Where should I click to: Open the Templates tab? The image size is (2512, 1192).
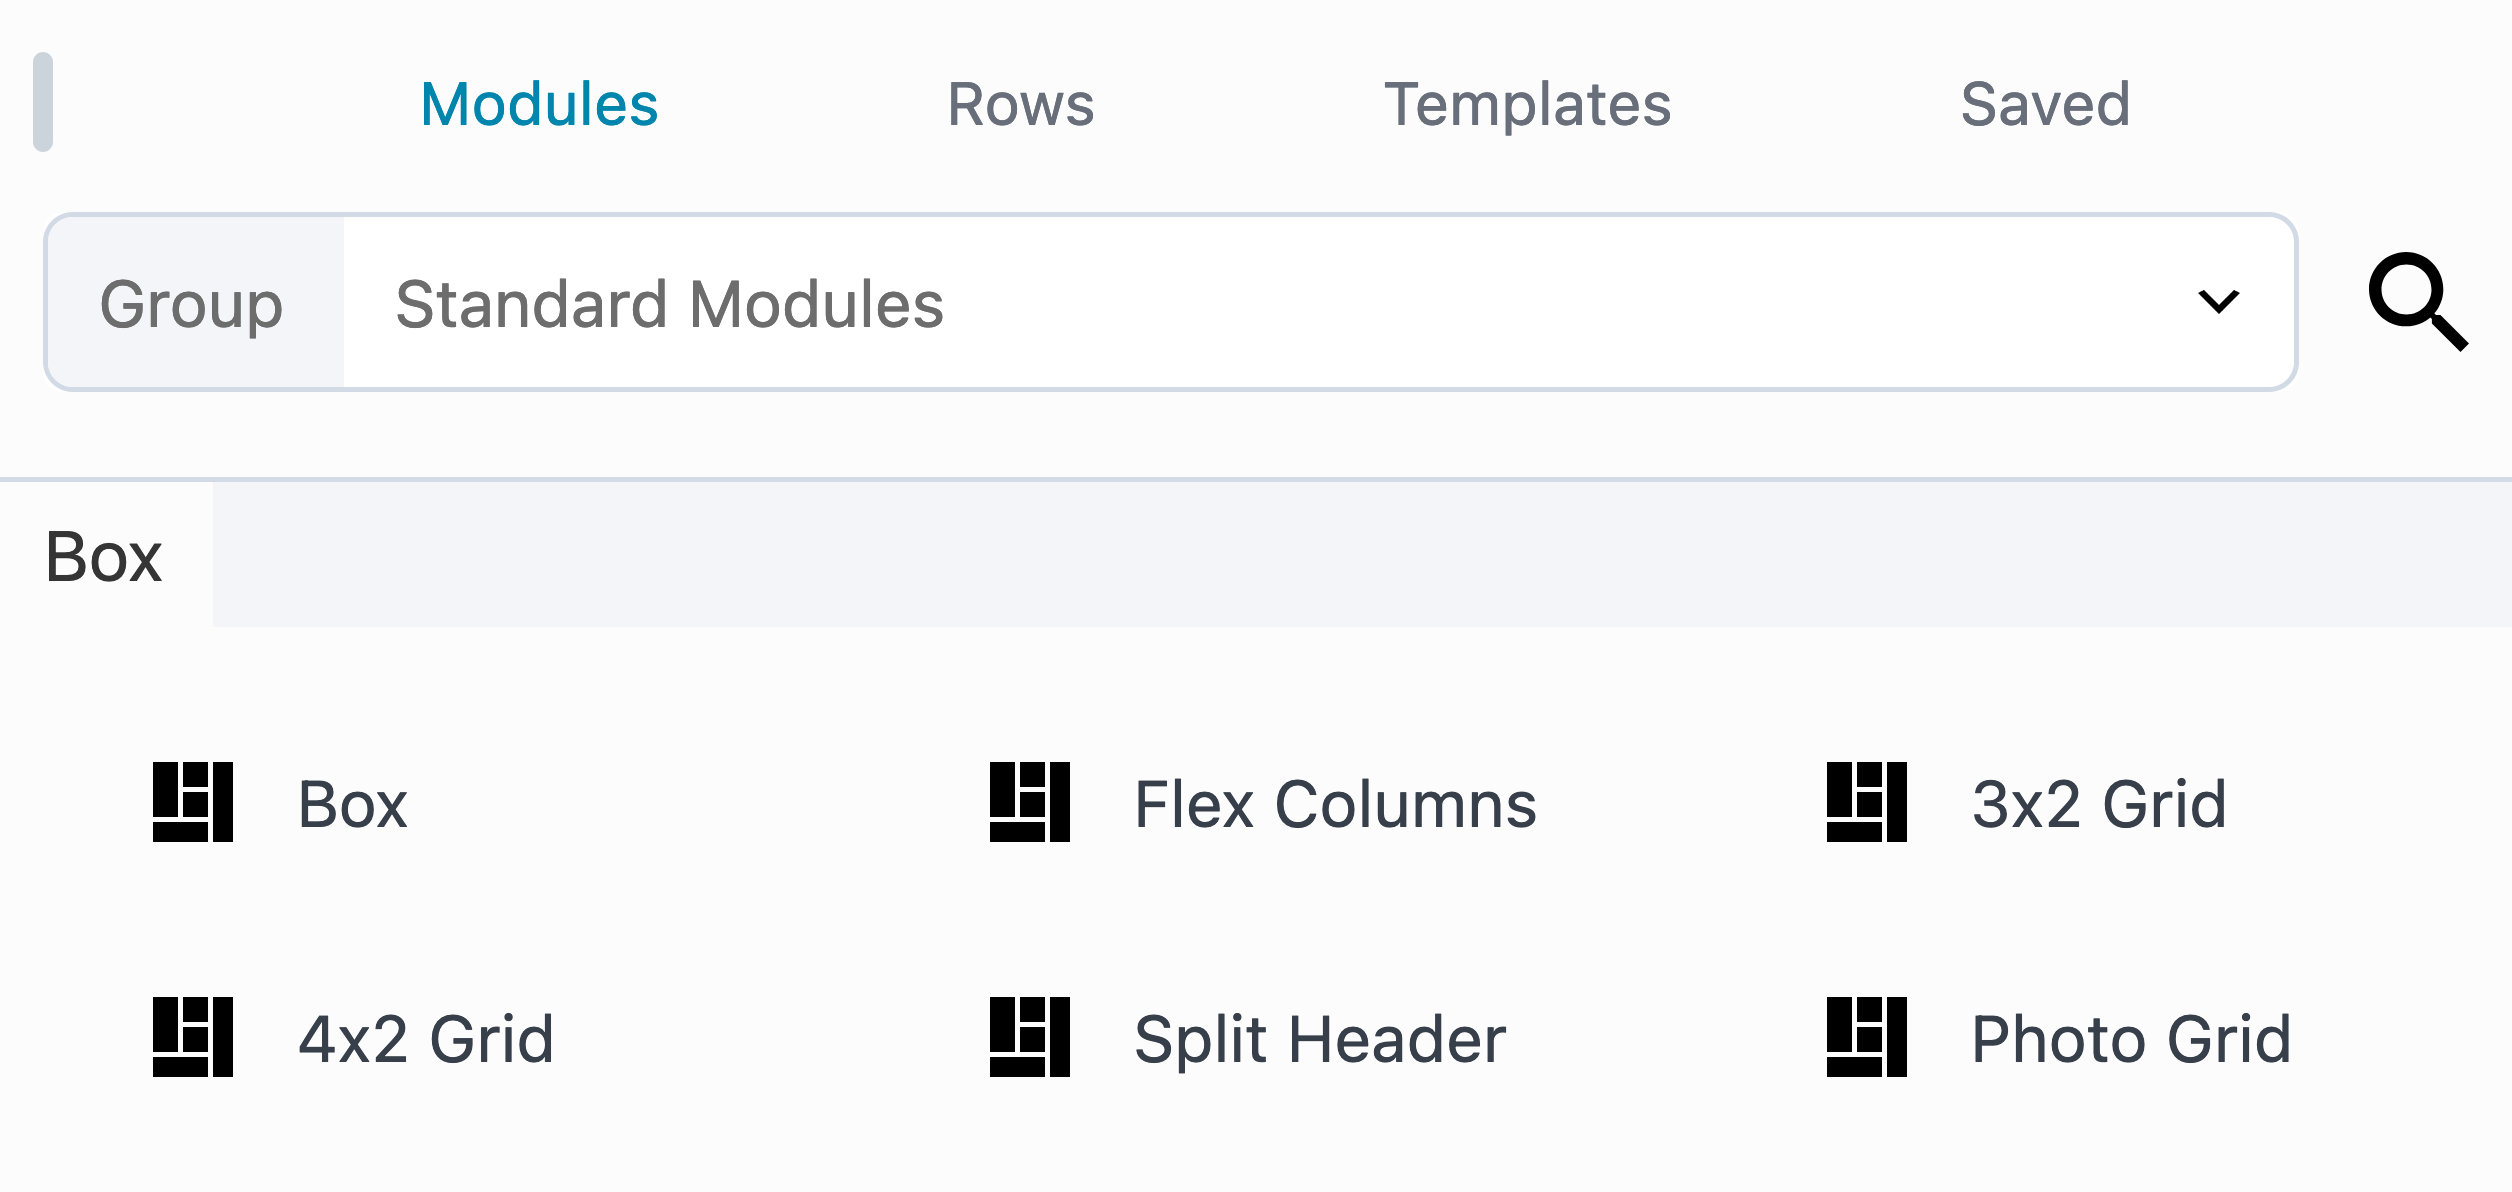tap(1529, 103)
